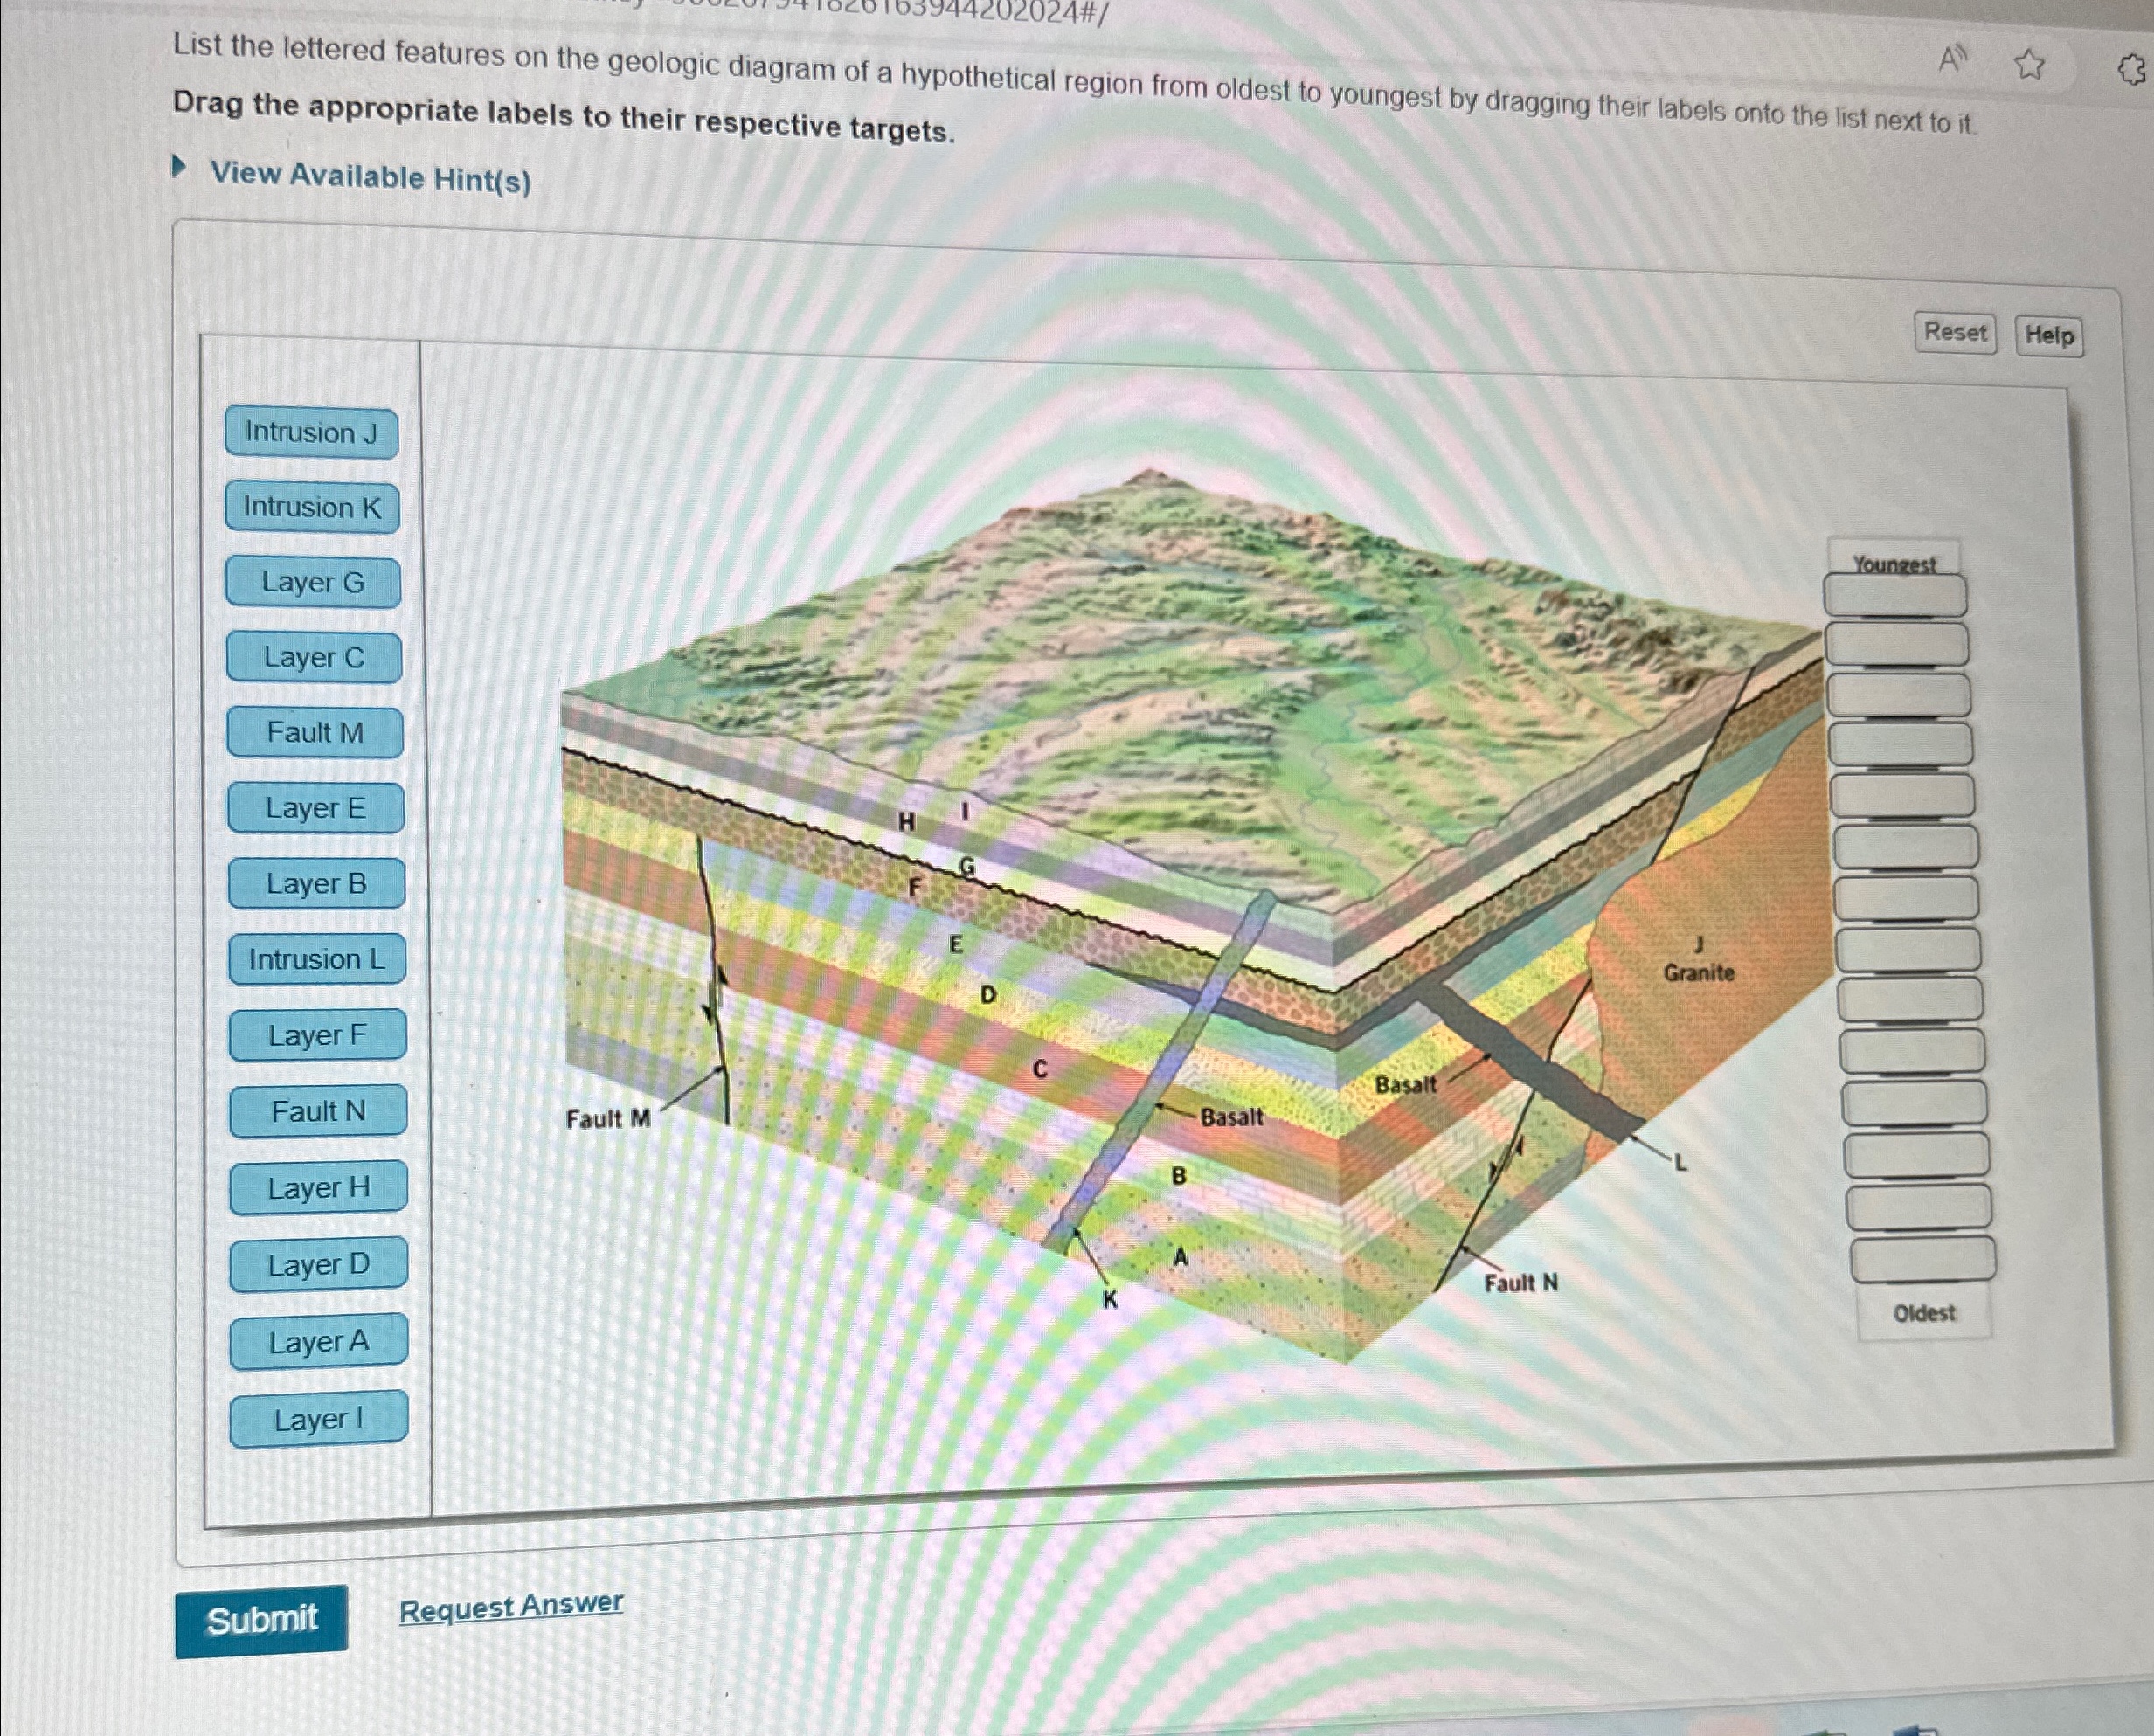Screen dimensions: 2154x1736
Task: Click the browser extensions puzzle icon
Action: pos(2132,70)
